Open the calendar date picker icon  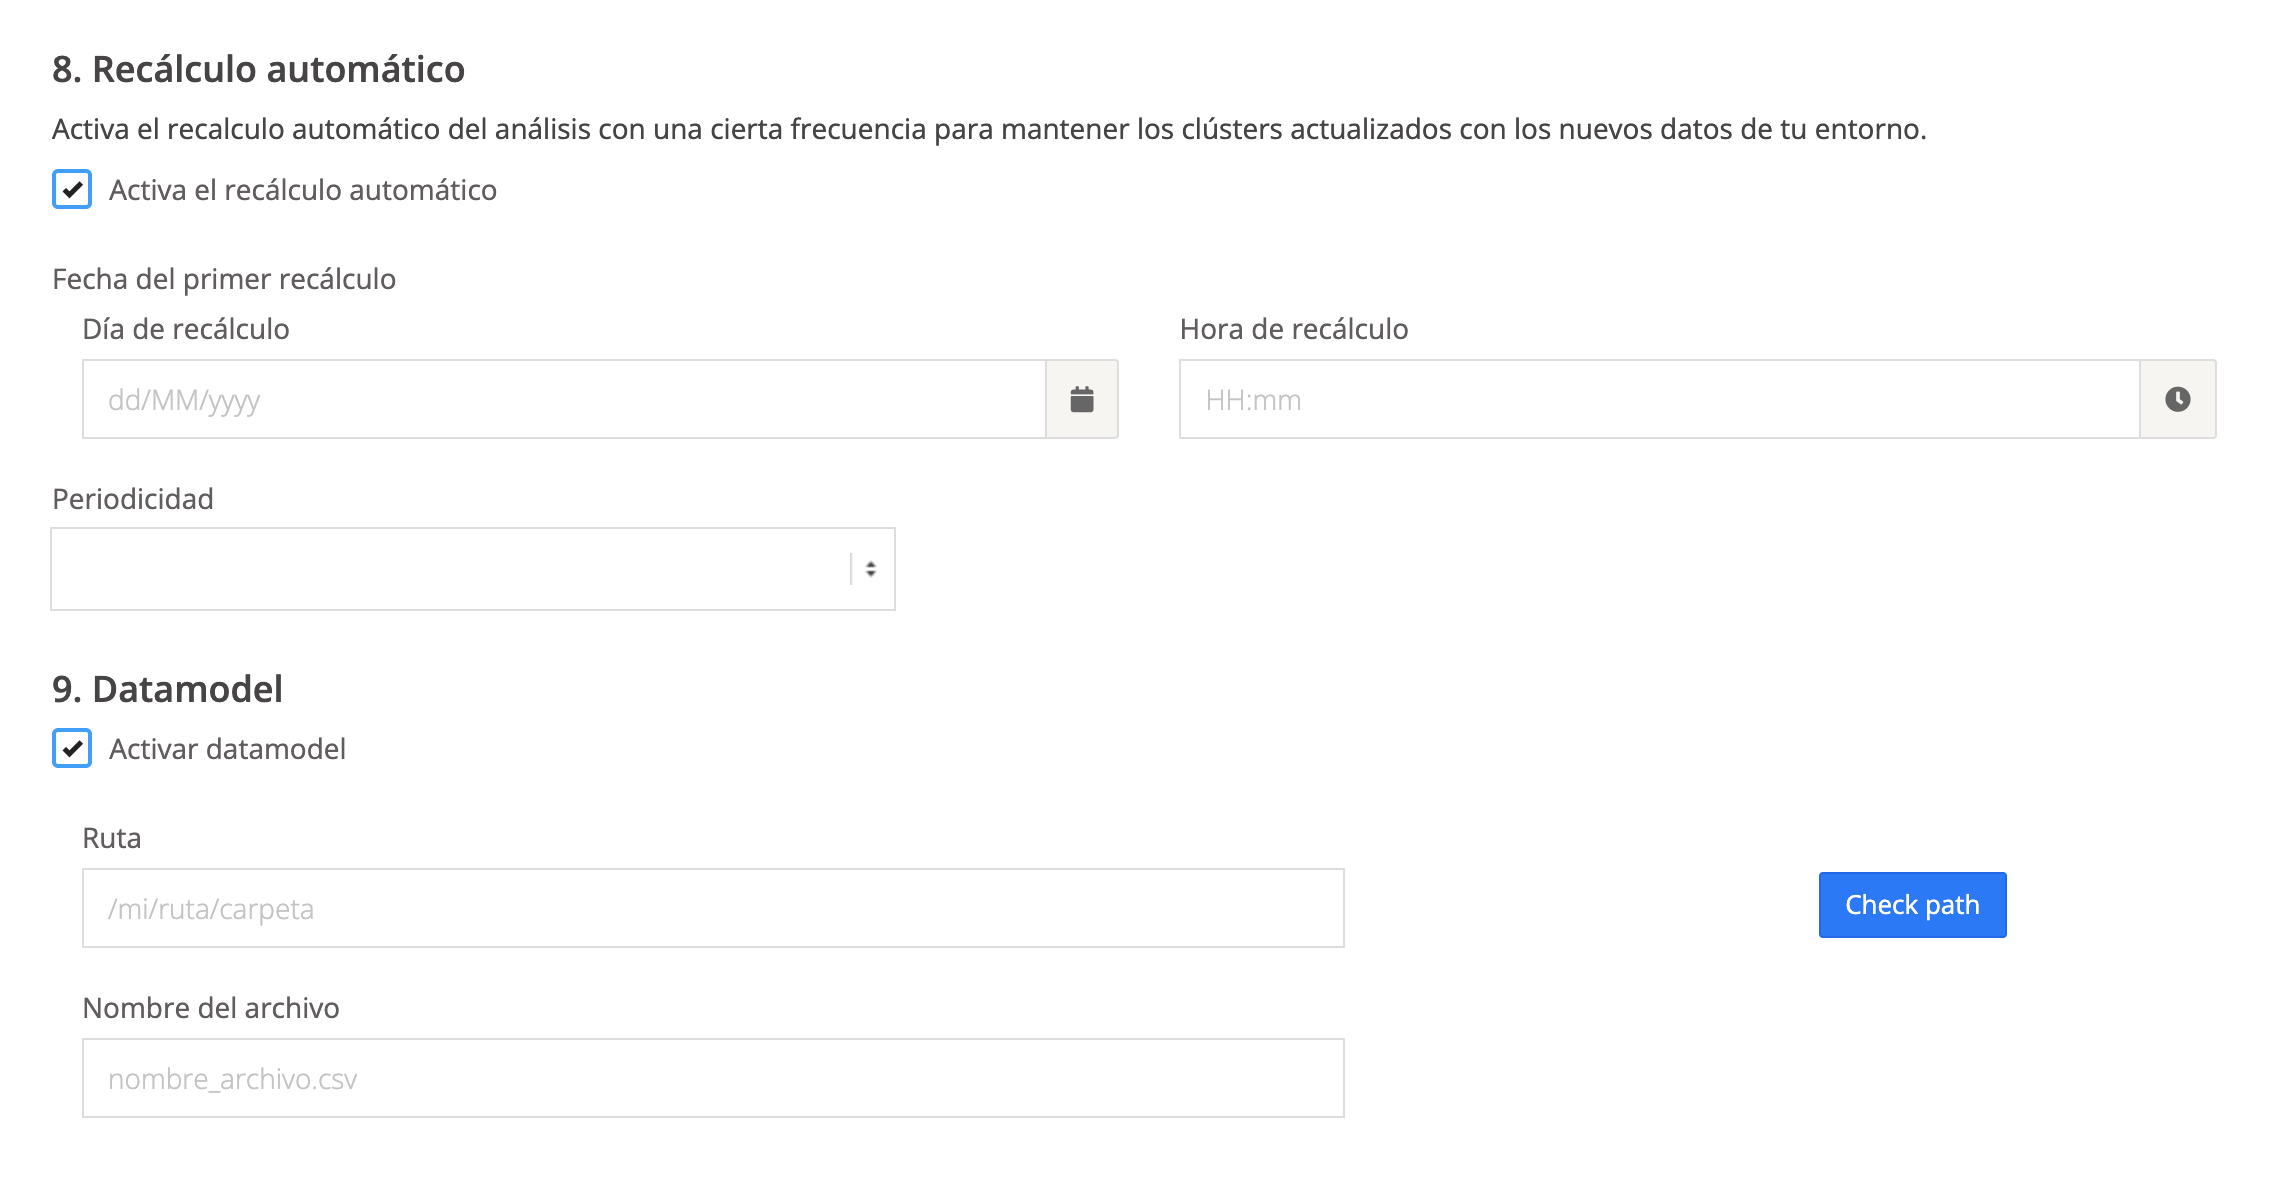click(1081, 399)
